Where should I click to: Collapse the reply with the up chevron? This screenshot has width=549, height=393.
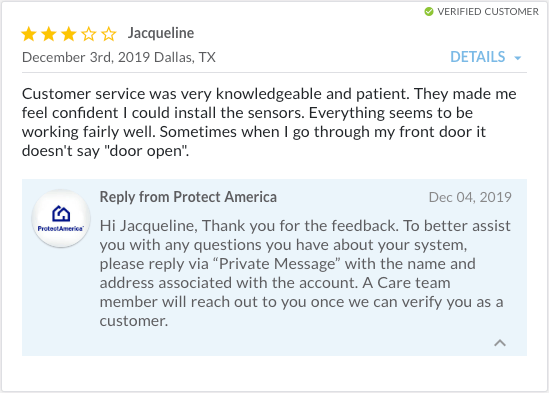click(500, 343)
